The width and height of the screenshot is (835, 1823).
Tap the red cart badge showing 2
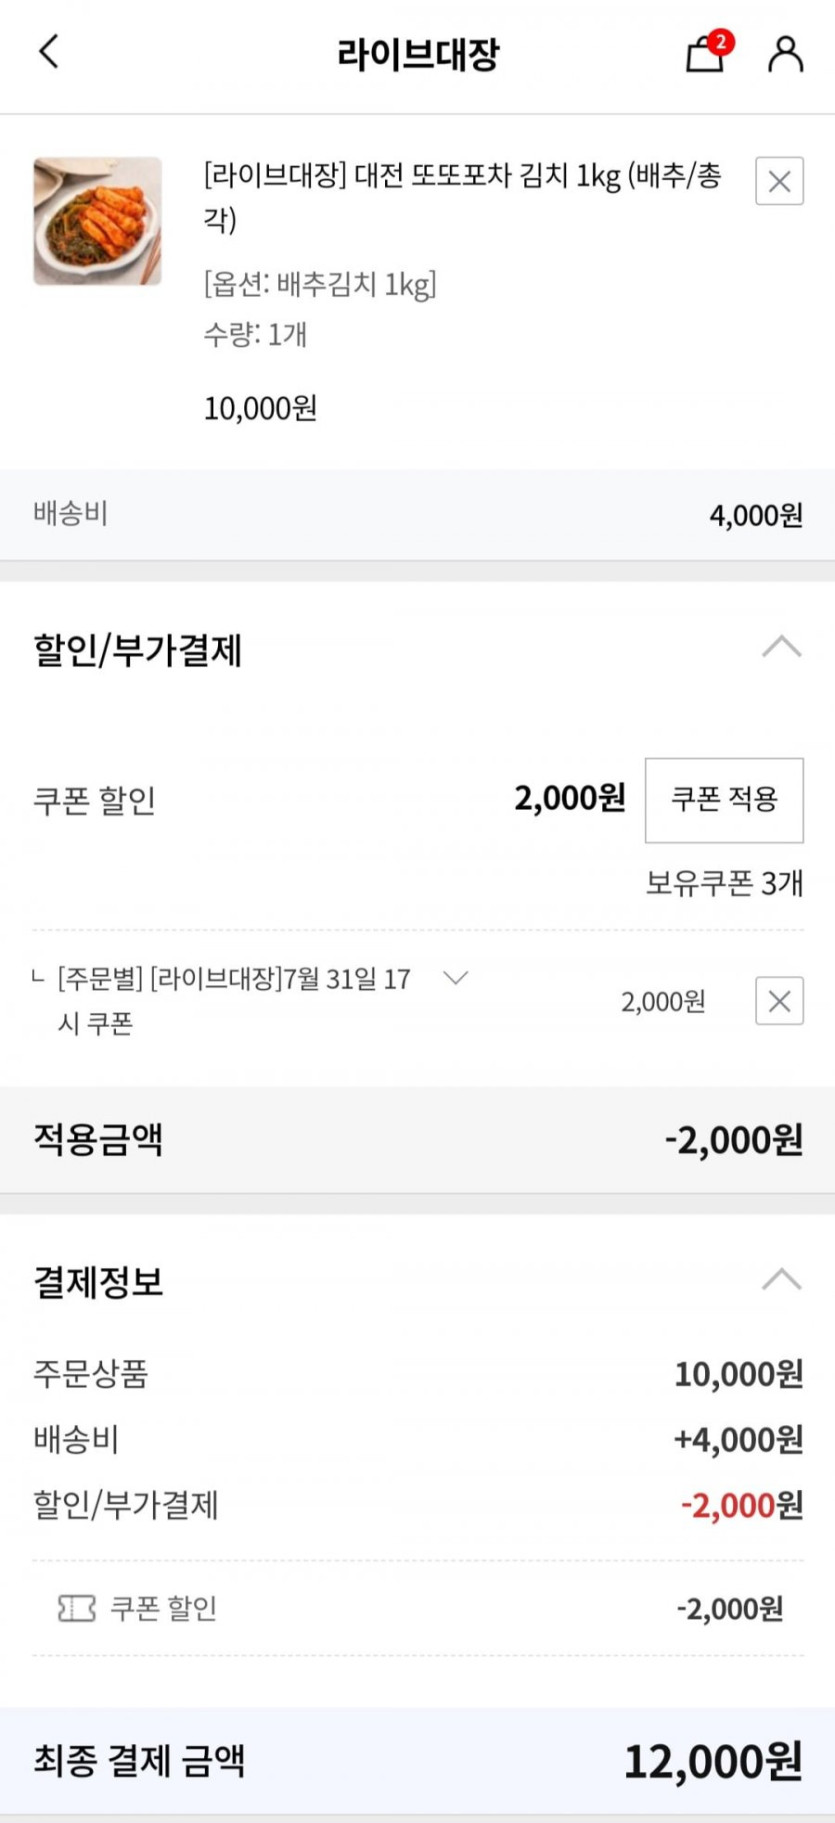point(720,42)
